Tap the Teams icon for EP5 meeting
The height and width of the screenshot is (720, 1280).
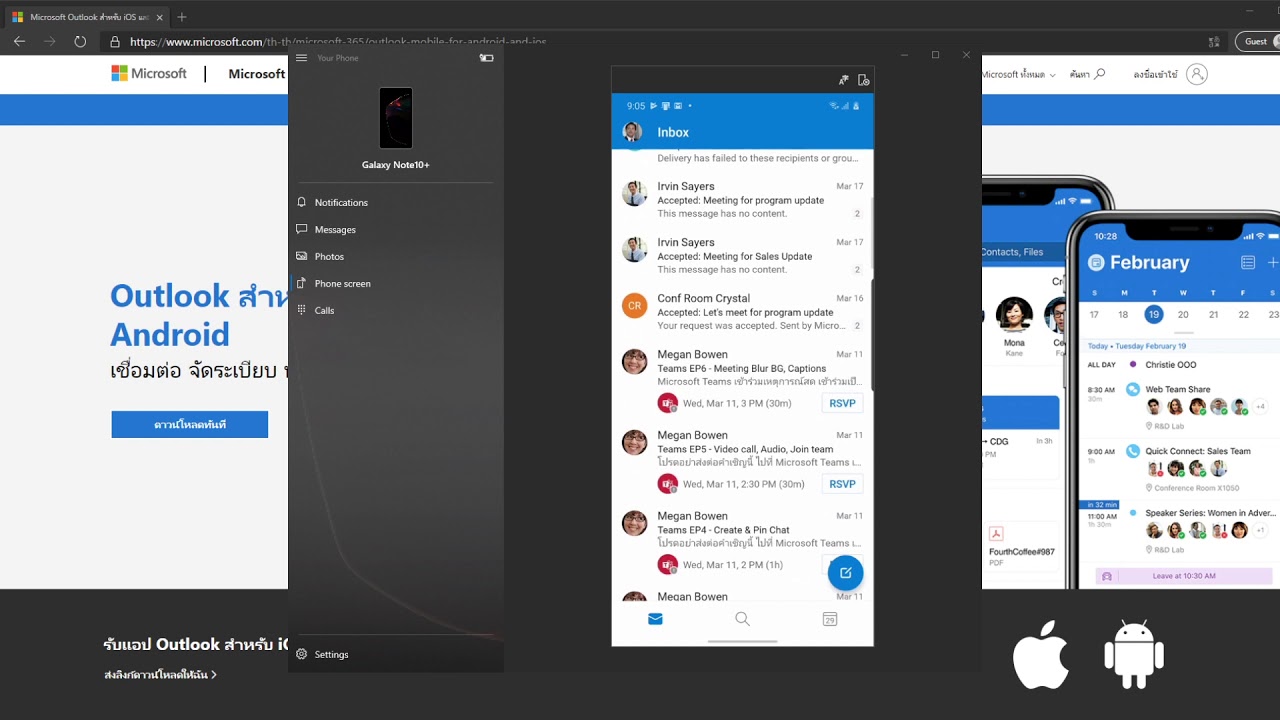[668, 484]
